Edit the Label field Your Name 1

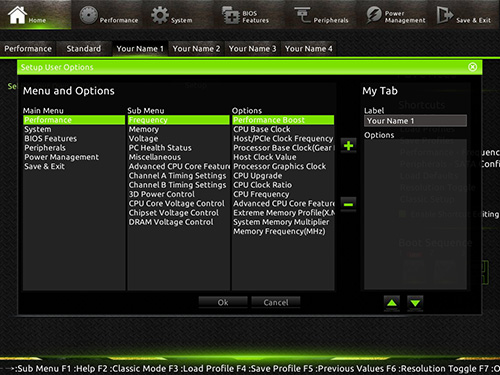[415, 121]
